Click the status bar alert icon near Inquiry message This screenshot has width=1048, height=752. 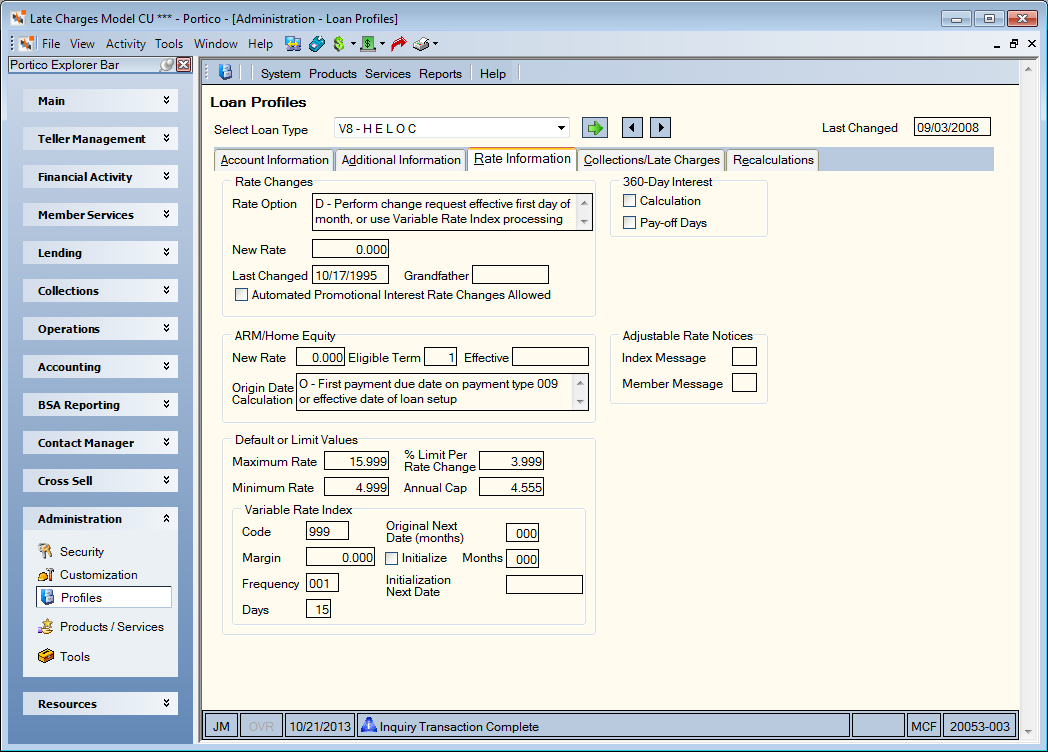tap(368, 725)
